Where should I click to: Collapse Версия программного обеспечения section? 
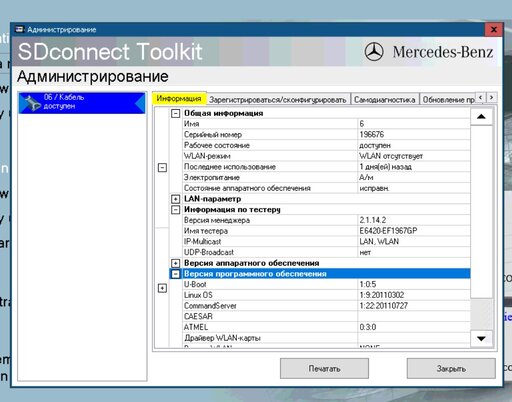point(175,274)
